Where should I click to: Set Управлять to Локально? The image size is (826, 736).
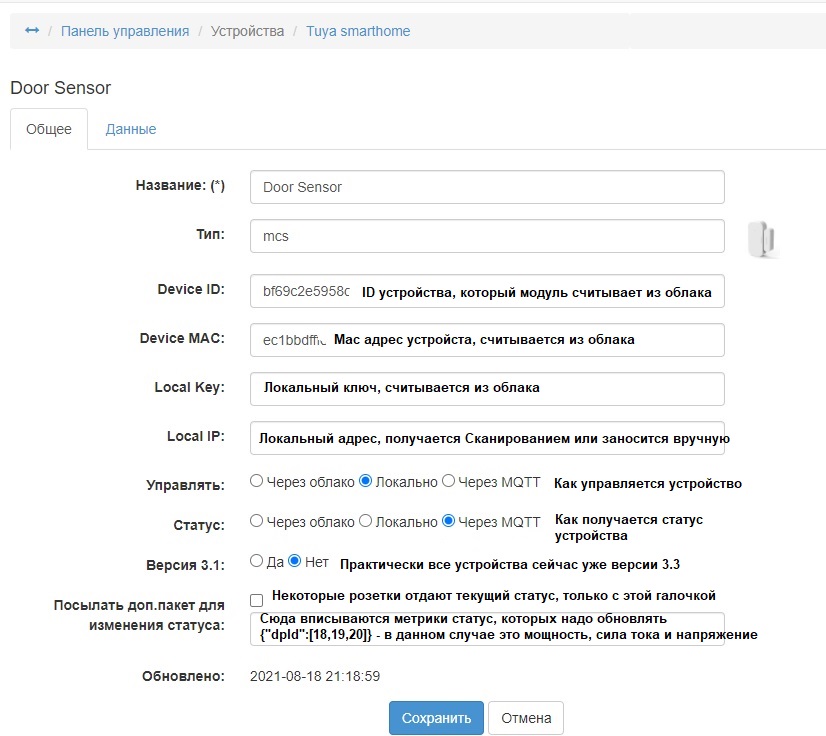[366, 481]
